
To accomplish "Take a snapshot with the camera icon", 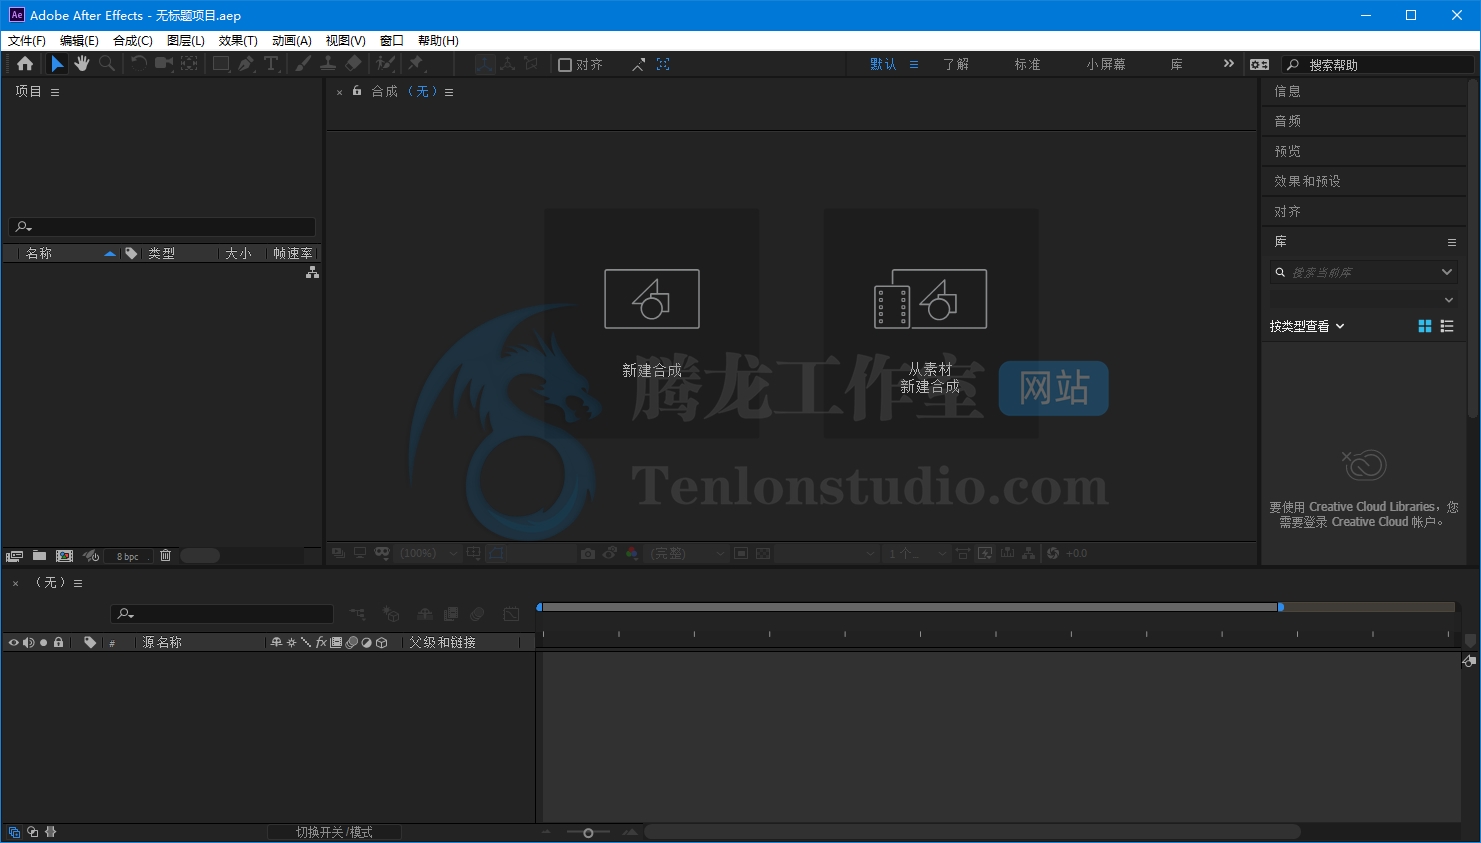I will (588, 553).
